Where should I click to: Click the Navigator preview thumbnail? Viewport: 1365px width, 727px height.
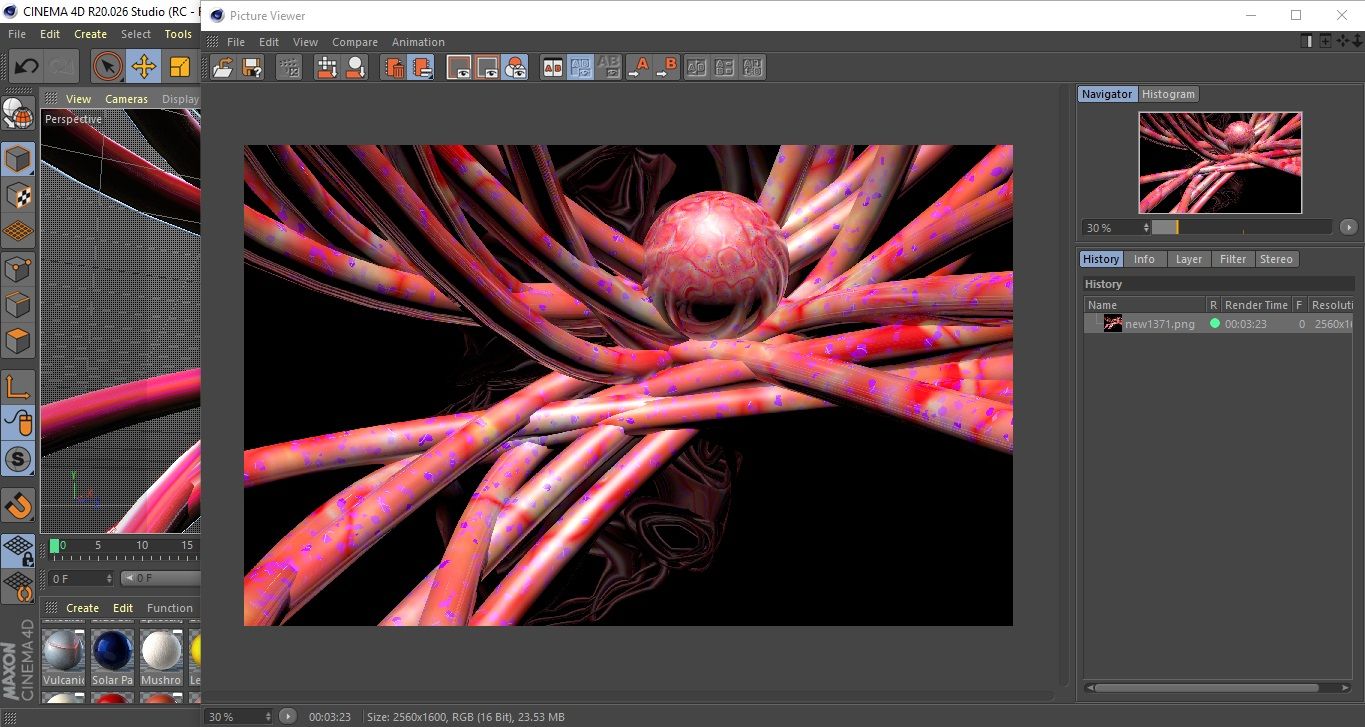1220,162
